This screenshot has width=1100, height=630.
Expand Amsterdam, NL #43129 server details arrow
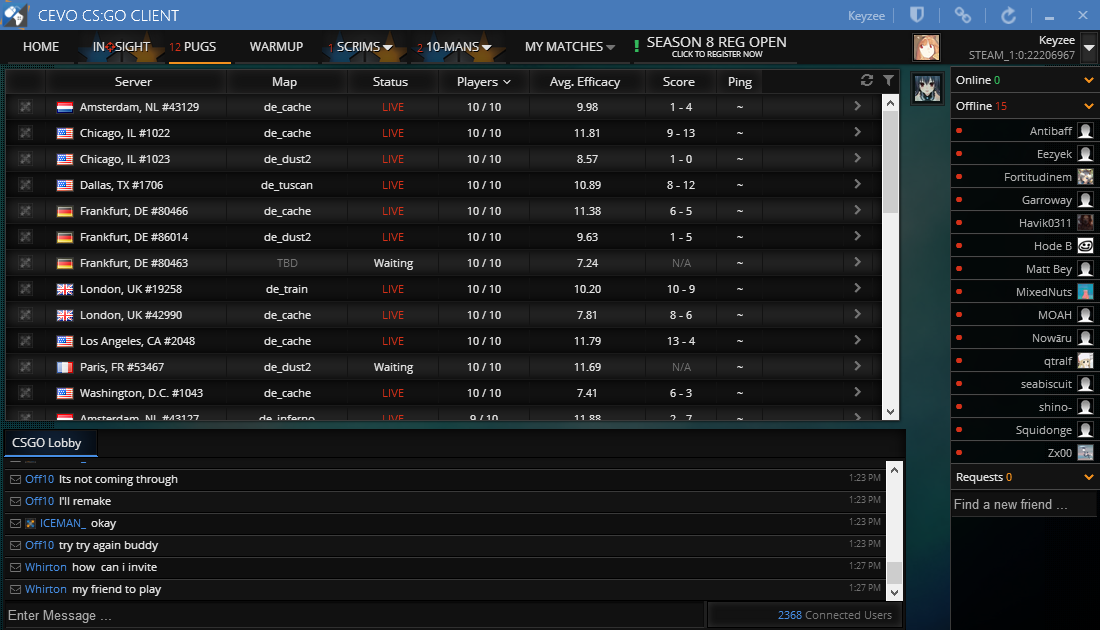[x=857, y=106]
